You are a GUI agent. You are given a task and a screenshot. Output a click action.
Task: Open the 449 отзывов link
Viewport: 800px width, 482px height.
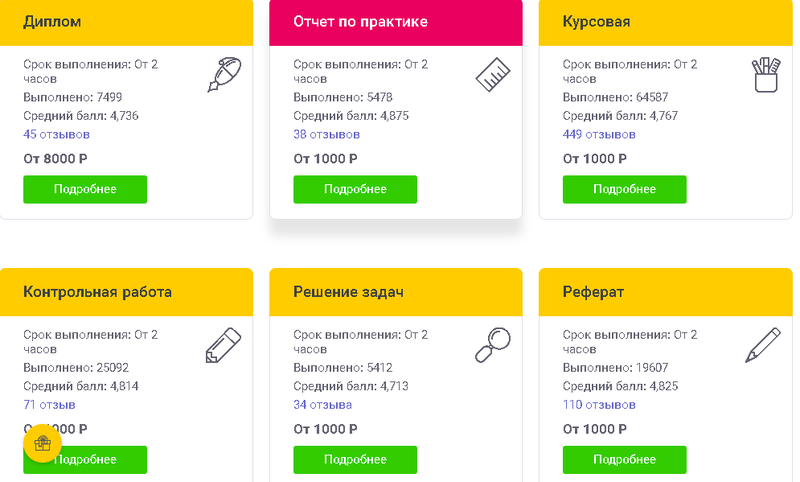point(599,134)
